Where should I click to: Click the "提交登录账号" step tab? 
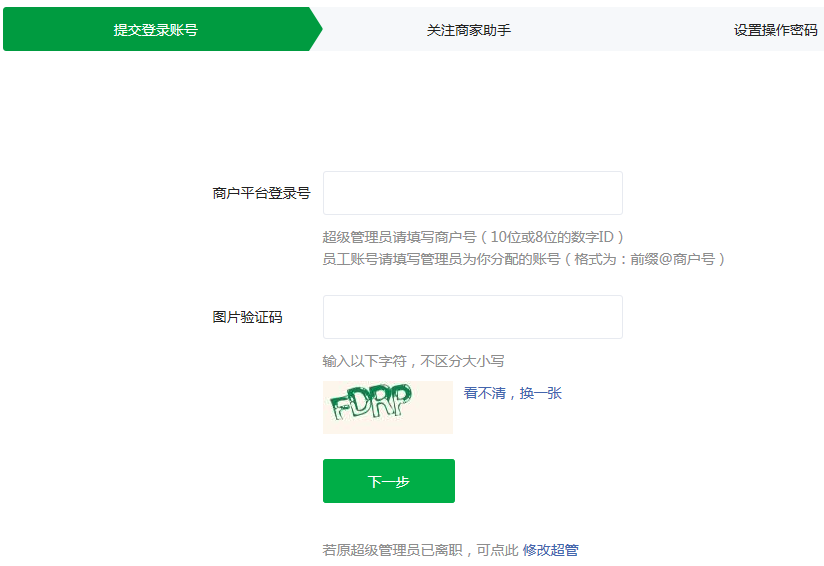point(155,30)
